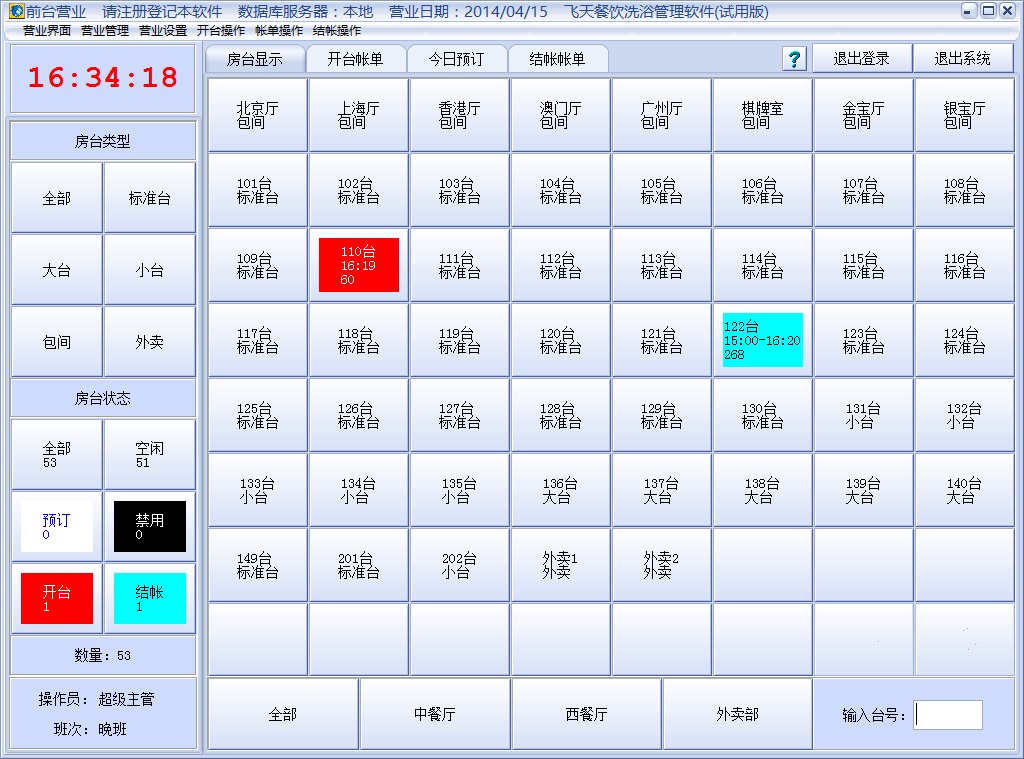Switch to the 开台帐单 tab
Image resolution: width=1024 pixels, height=759 pixels.
(355, 59)
